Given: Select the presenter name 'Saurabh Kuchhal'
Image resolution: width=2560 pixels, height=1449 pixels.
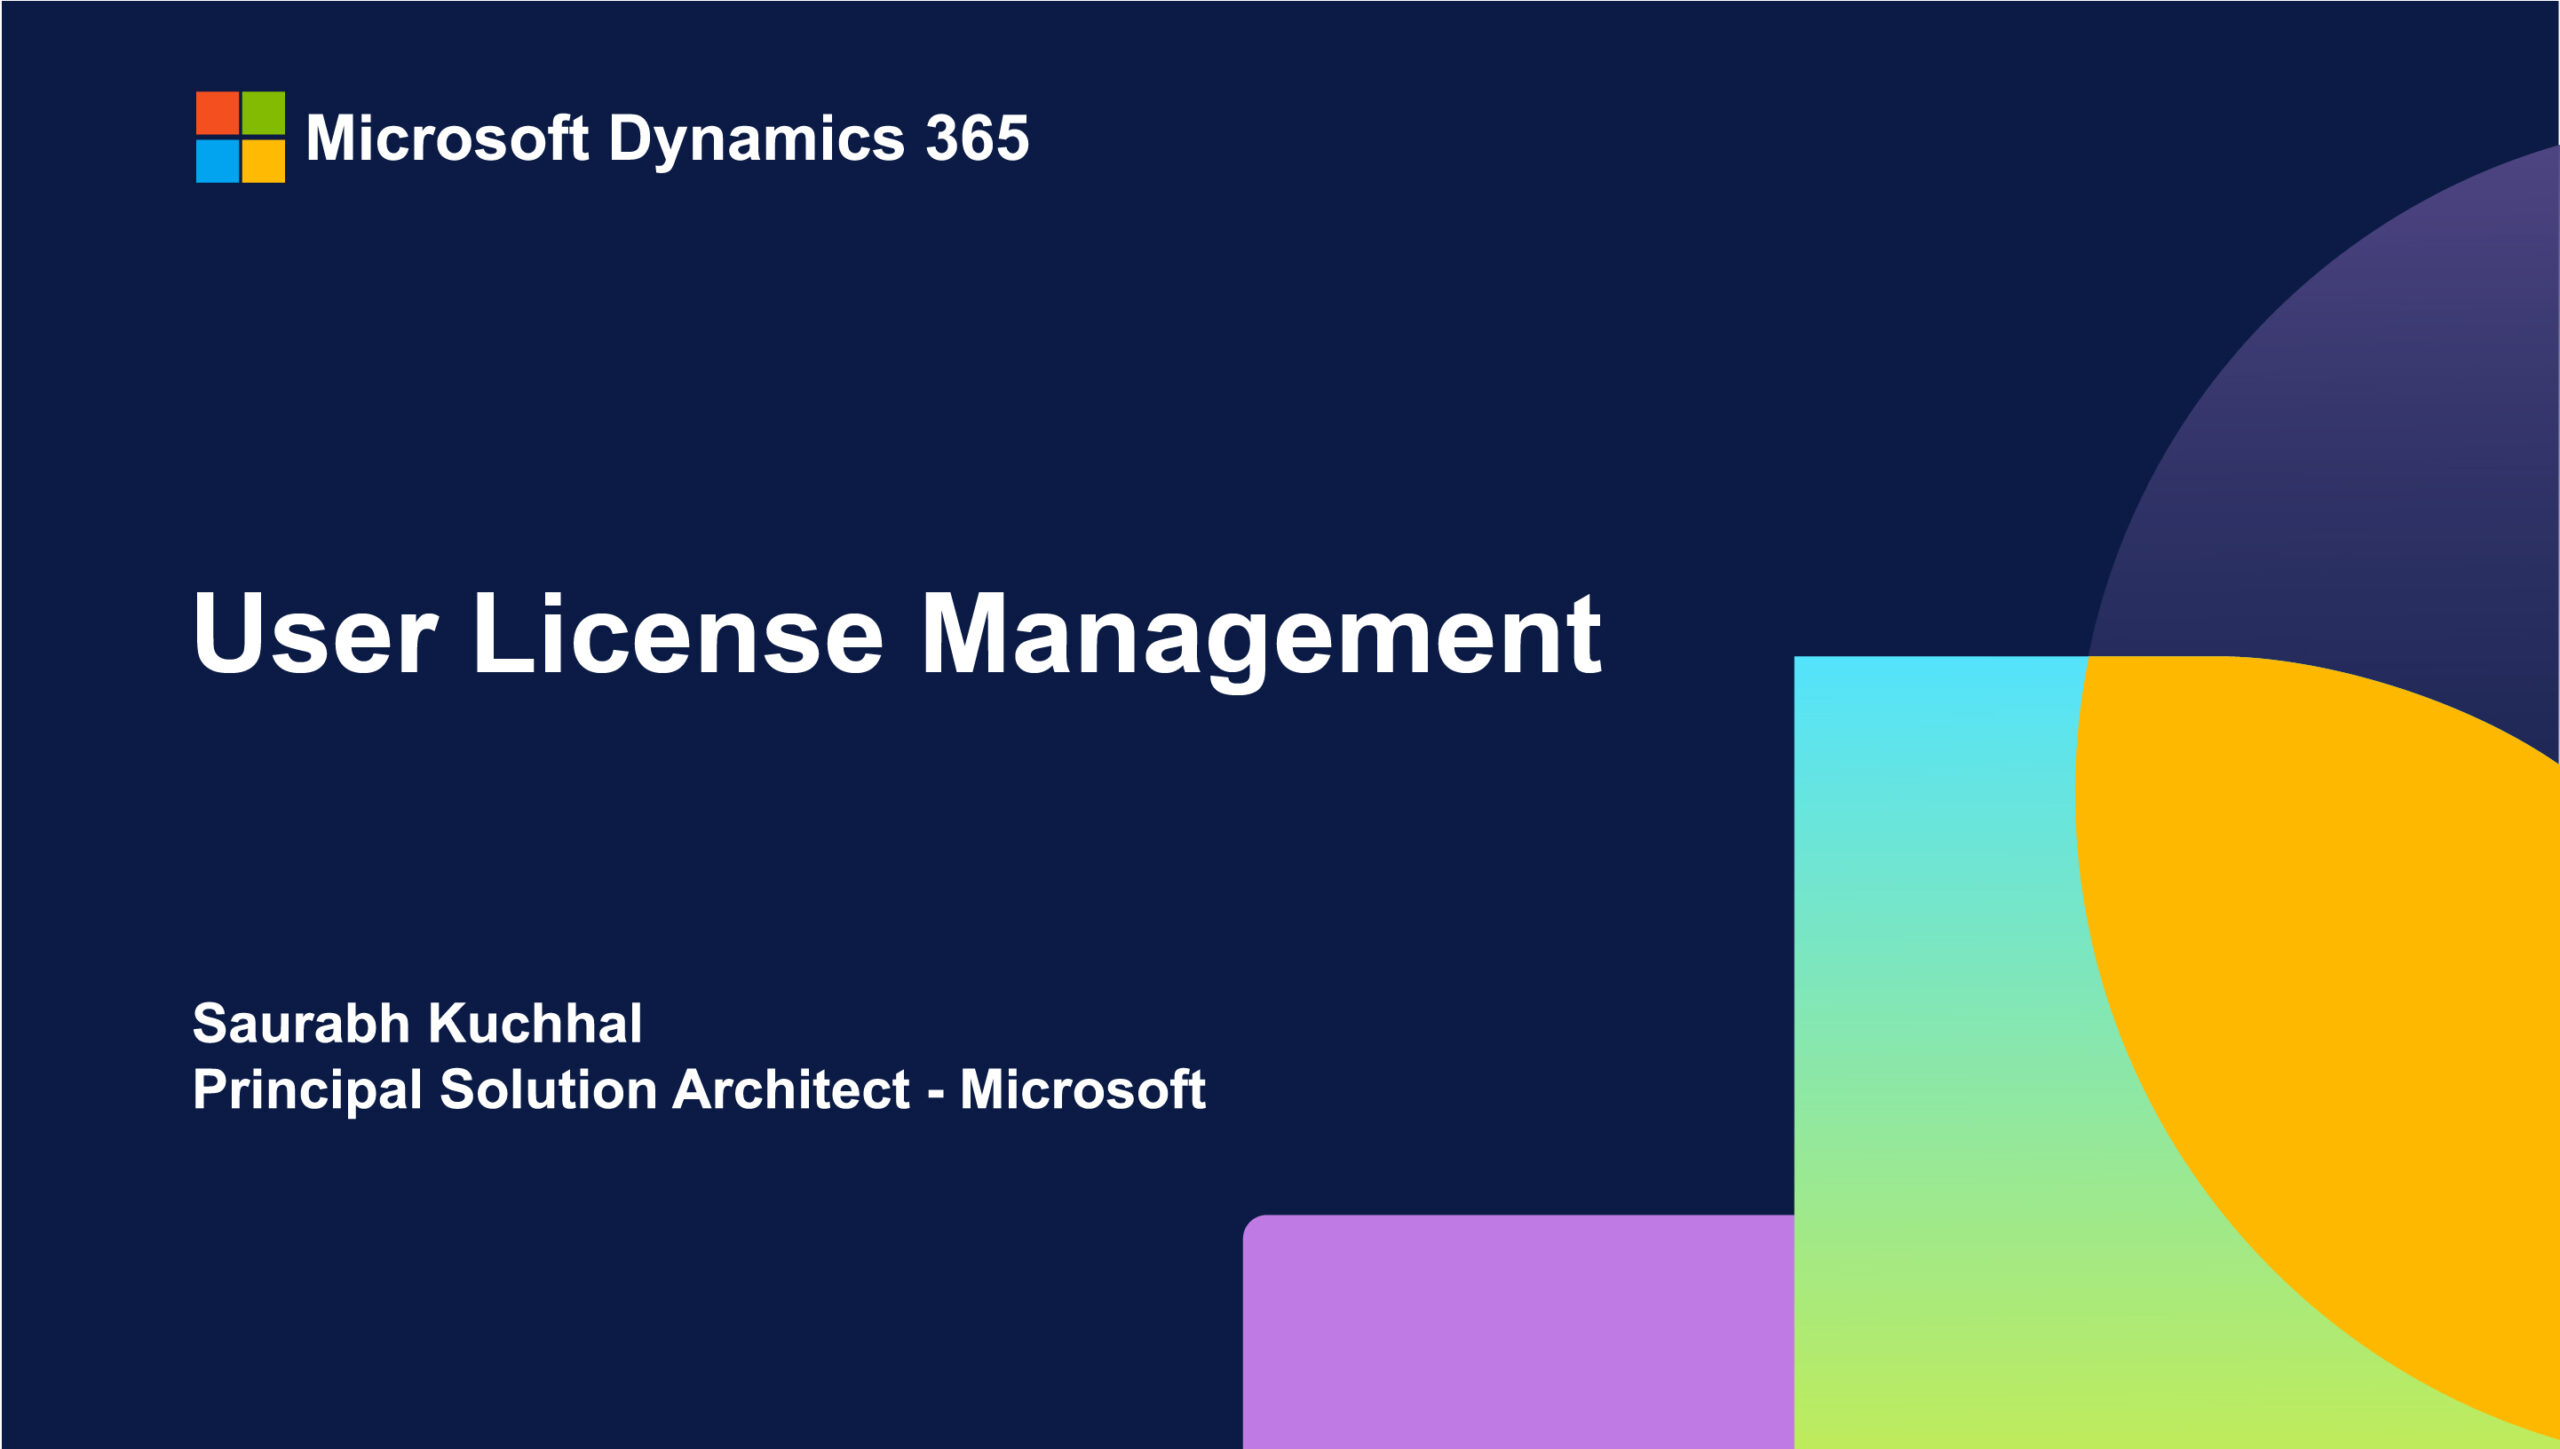Looking at the screenshot, I should point(417,1023).
